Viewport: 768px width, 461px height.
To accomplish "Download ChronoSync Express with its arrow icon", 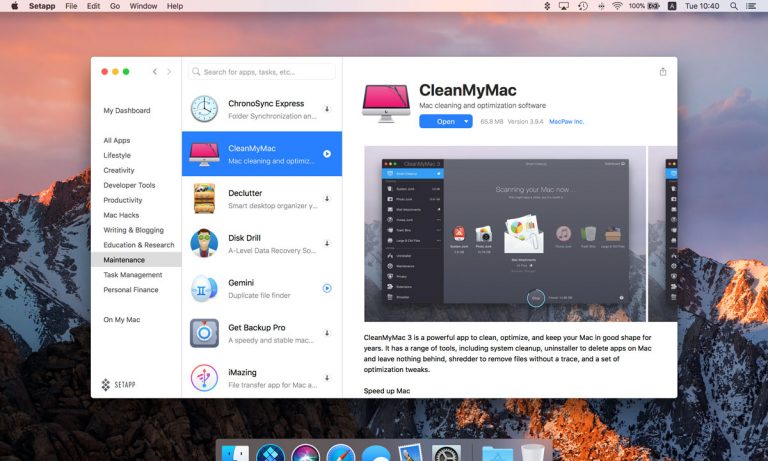I will [x=327, y=109].
